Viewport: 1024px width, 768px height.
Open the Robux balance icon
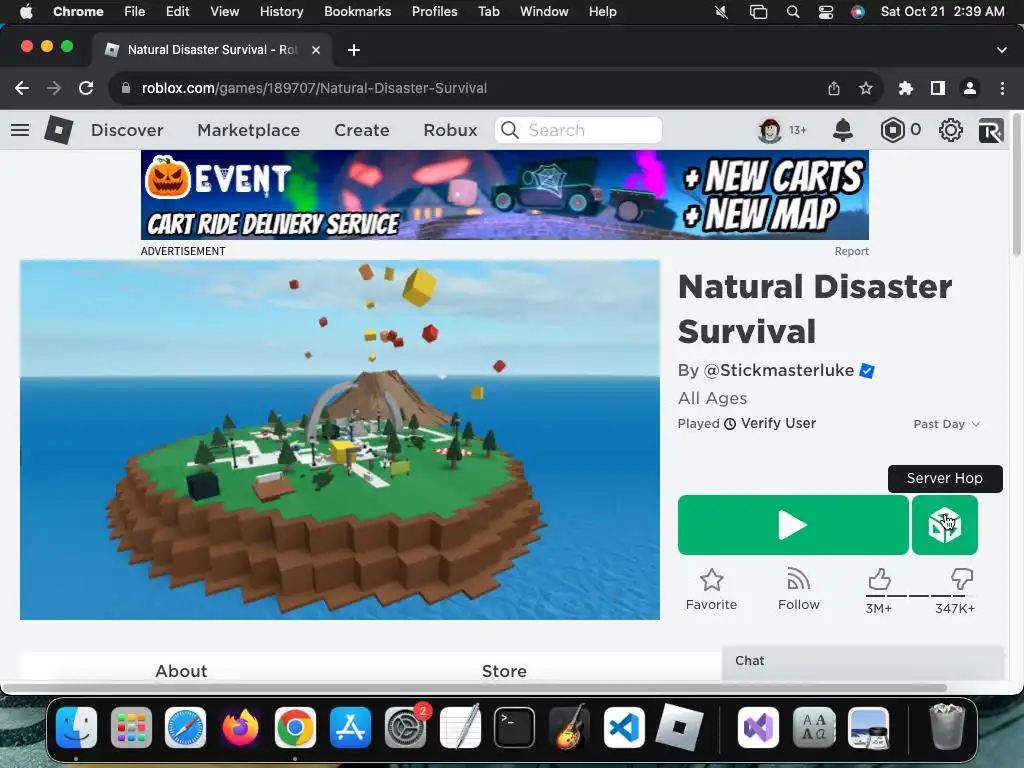(893, 130)
